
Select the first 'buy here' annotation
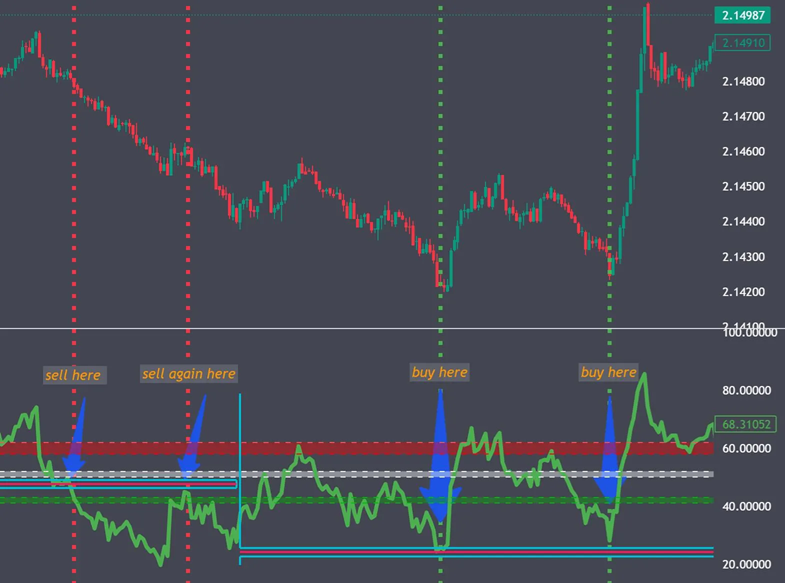pyautogui.click(x=440, y=372)
